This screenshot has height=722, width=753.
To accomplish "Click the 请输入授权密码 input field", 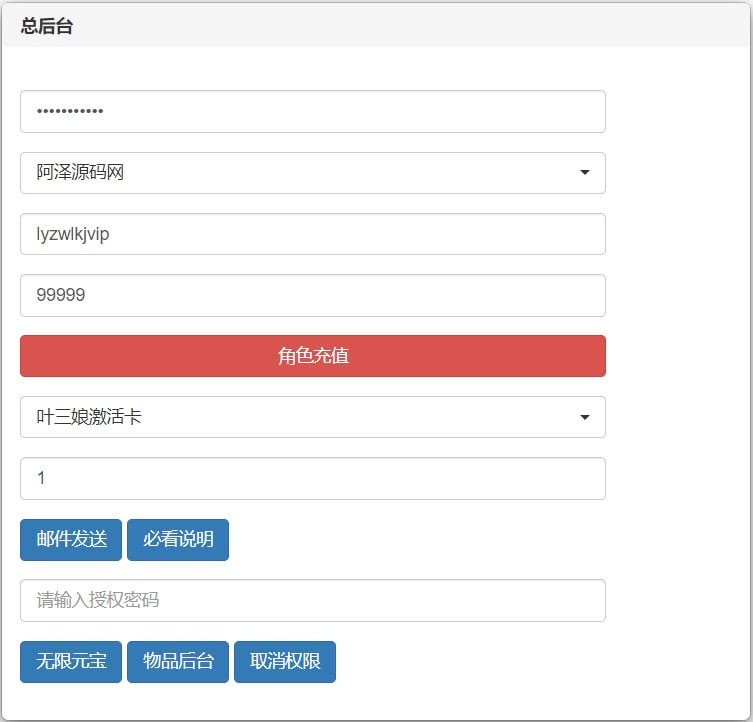I will (312, 600).
